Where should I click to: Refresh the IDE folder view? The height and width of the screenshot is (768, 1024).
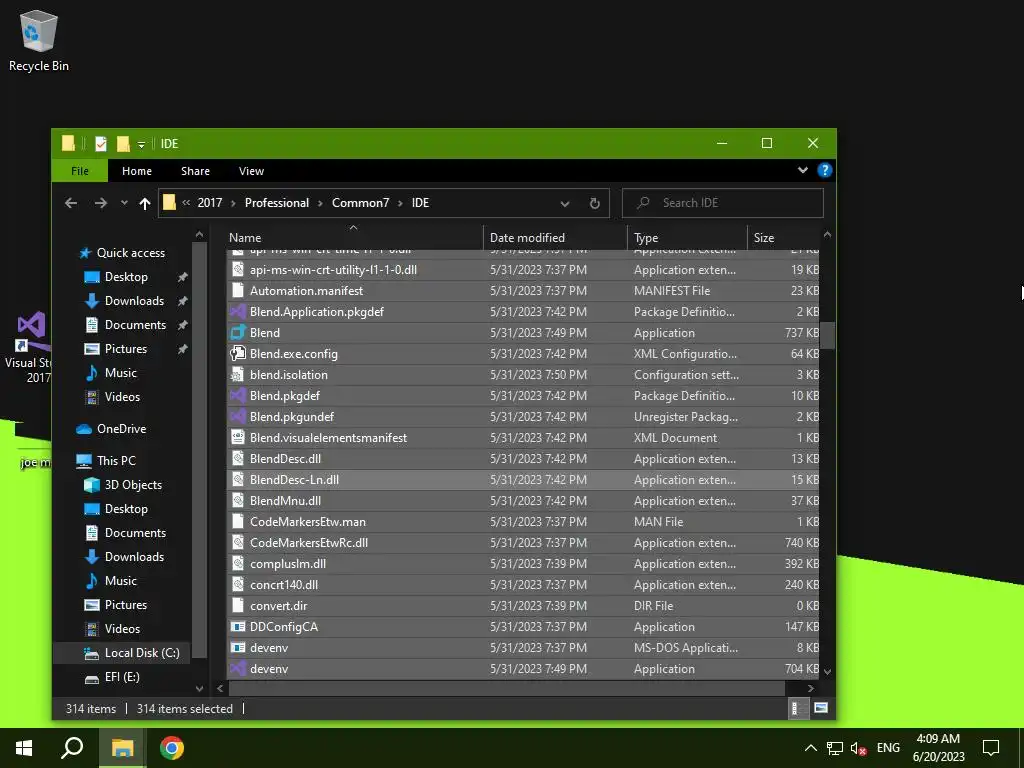[x=594, y=203]
